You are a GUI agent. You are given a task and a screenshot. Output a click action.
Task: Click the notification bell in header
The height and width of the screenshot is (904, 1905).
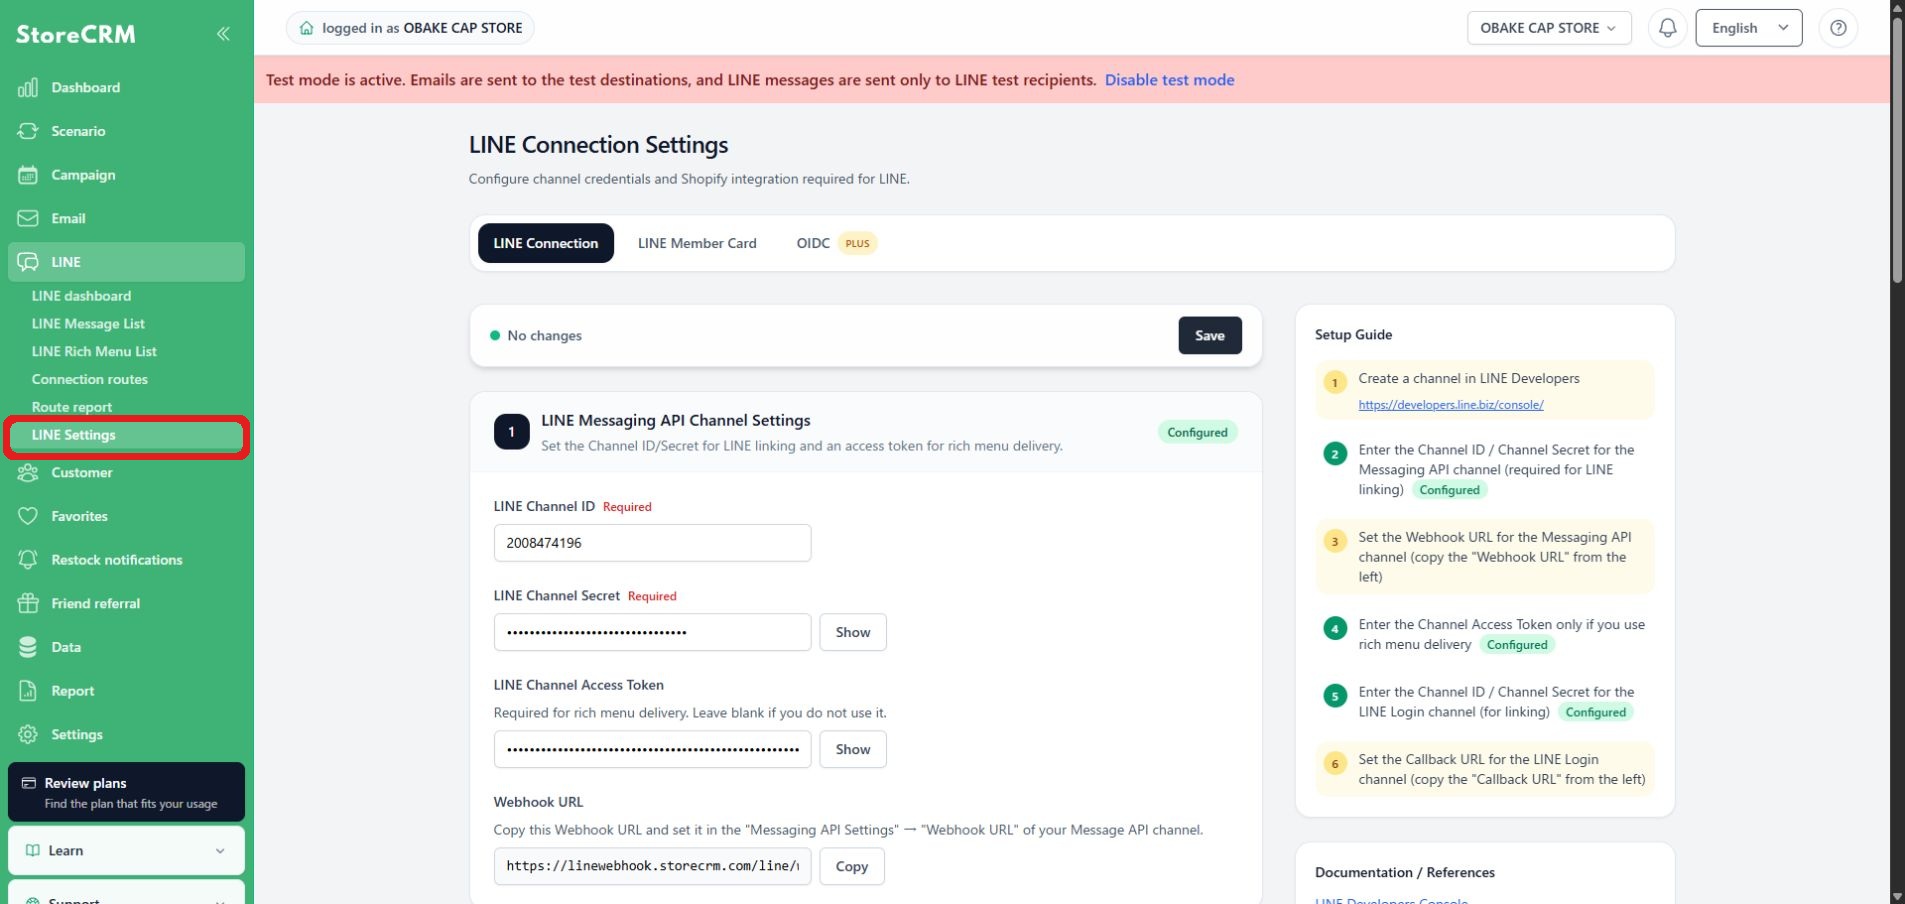coord(1667,28)
